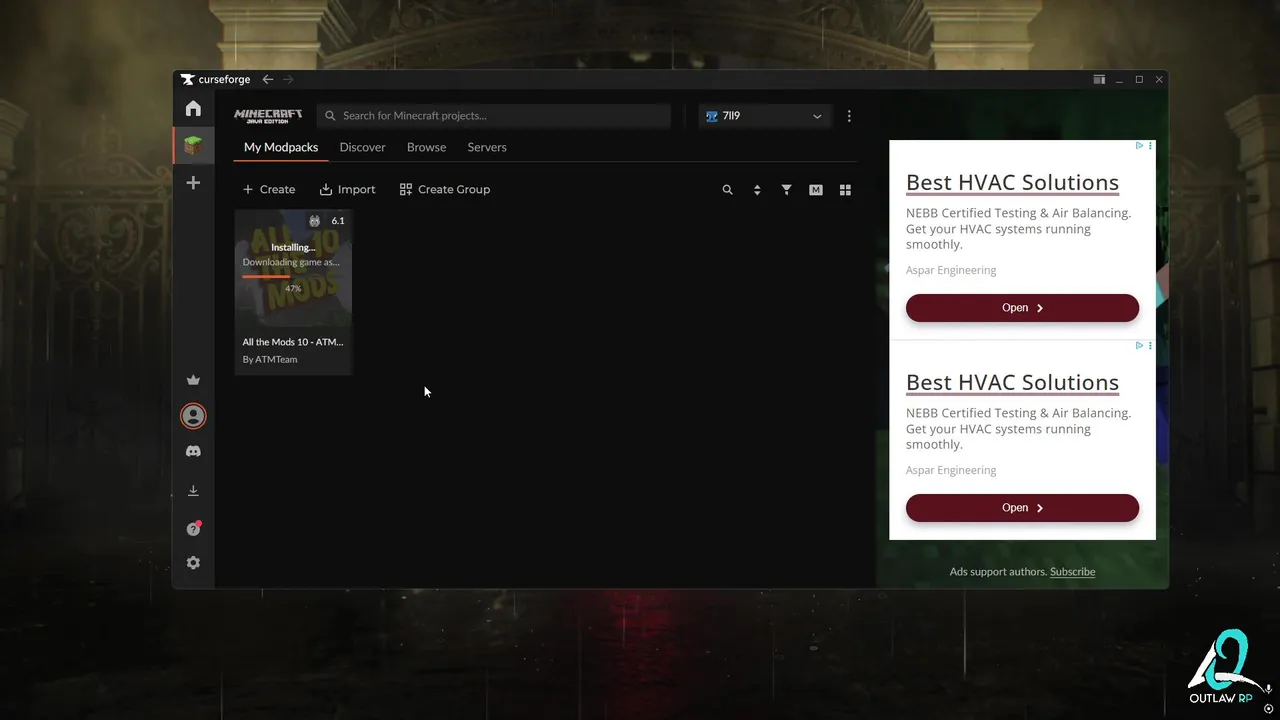This screenshot has width=1280, height=720.
Task: Click the M toggle icon in toolbar
Action: (816, 190)
